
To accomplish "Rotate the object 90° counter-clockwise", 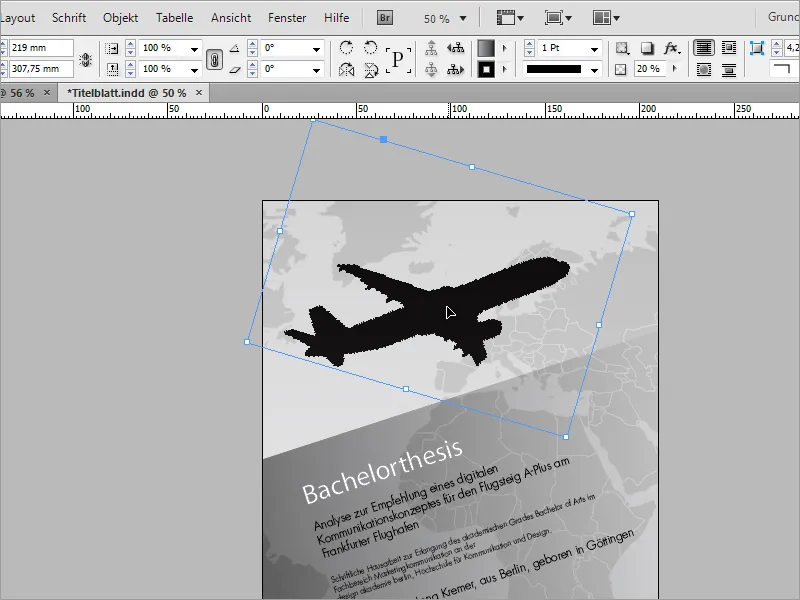I will (x=371, y=48).
